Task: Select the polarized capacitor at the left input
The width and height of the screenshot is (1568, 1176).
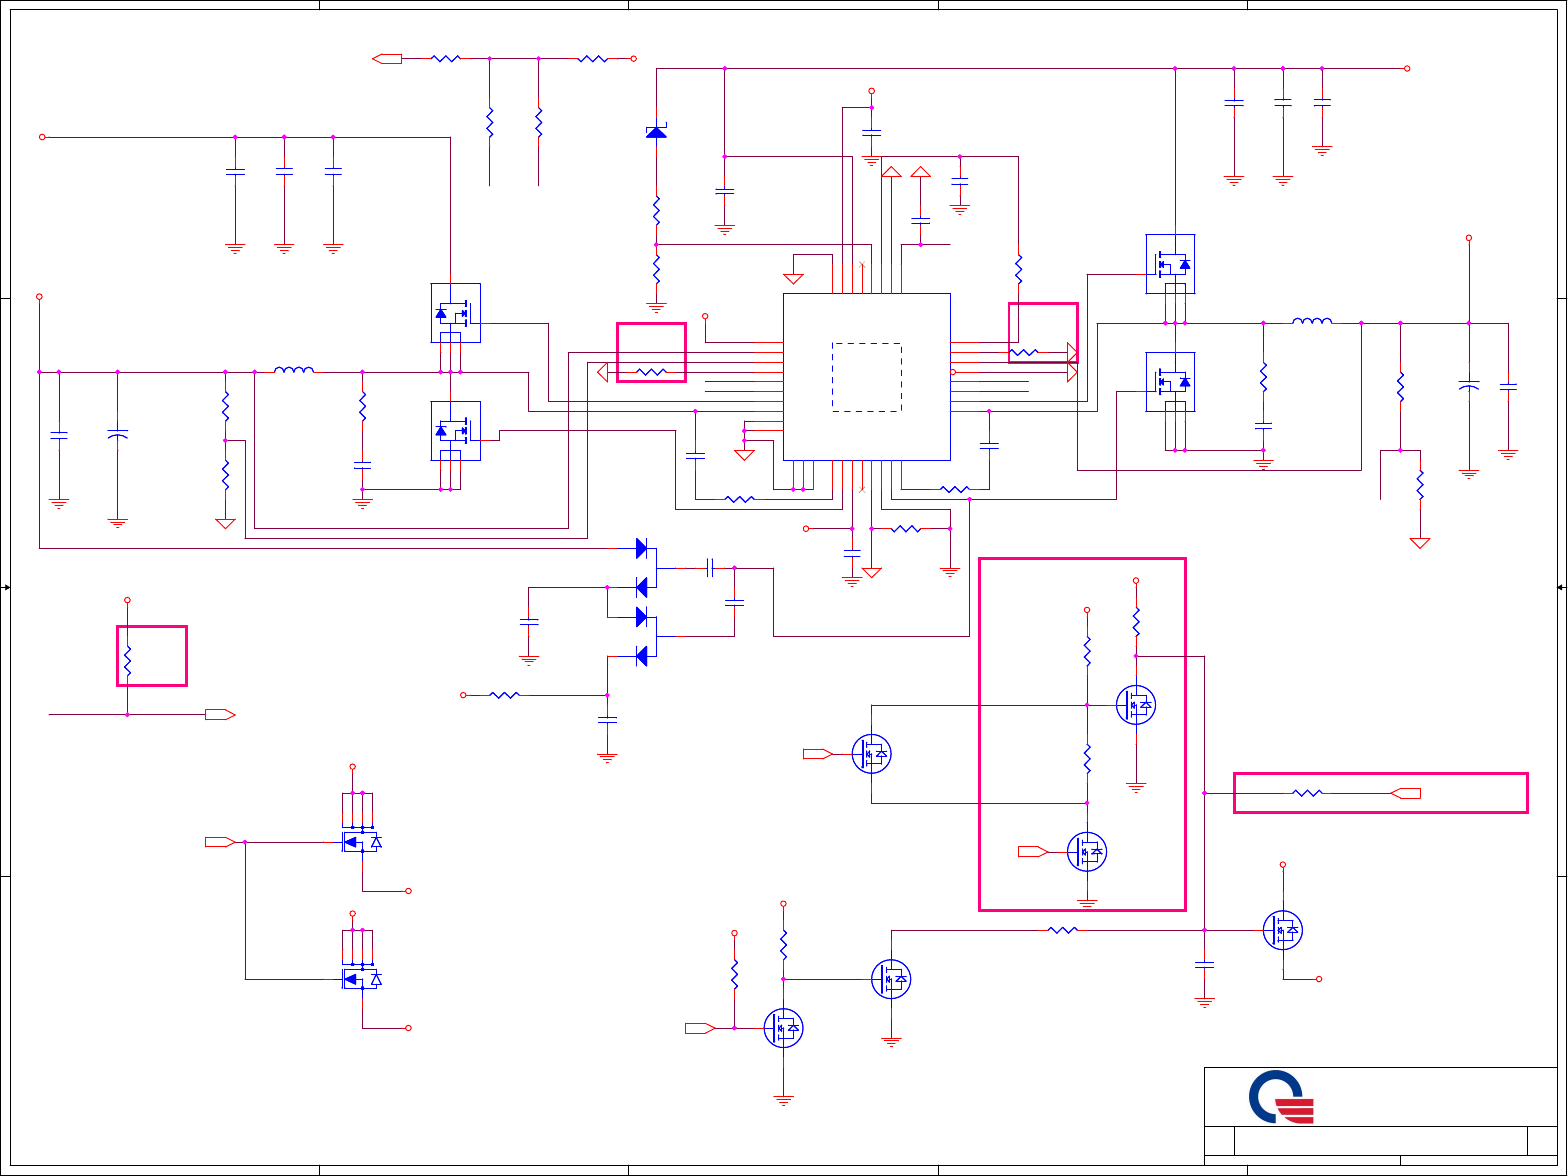Action: pos(117,435)
